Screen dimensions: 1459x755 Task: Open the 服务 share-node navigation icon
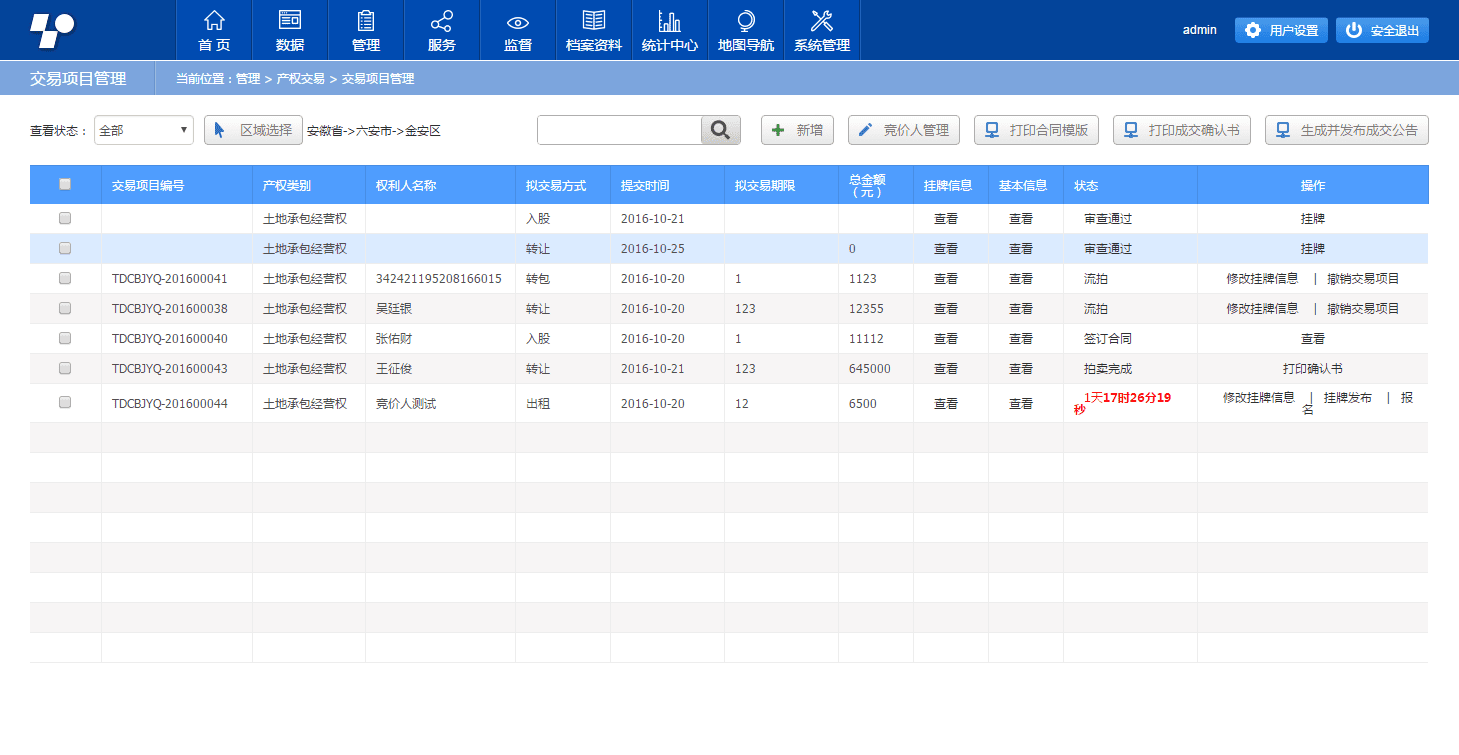tap(442, 31)
